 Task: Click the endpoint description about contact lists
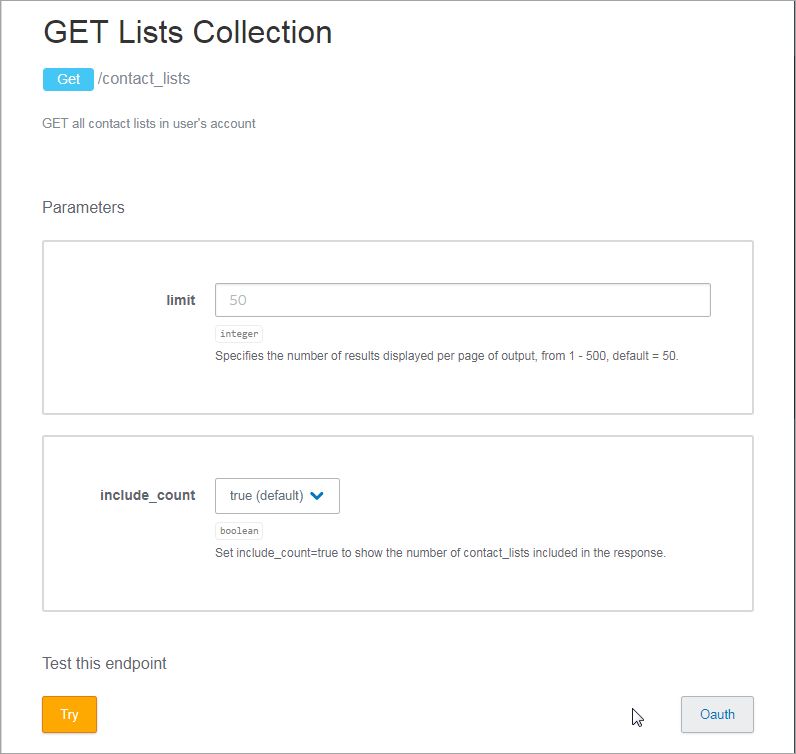point(149,124)
